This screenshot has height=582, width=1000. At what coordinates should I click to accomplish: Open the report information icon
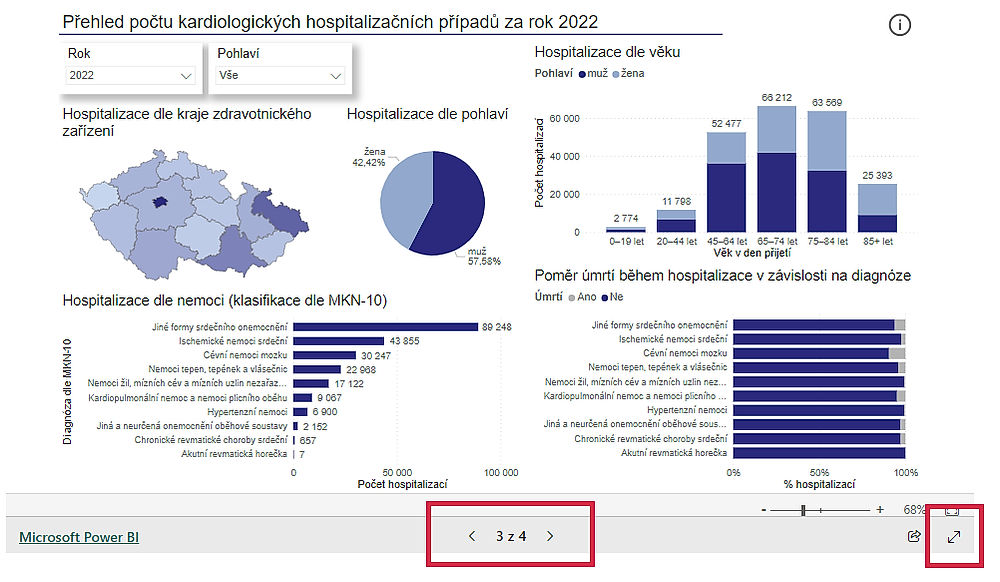click(x=900, y=25)
